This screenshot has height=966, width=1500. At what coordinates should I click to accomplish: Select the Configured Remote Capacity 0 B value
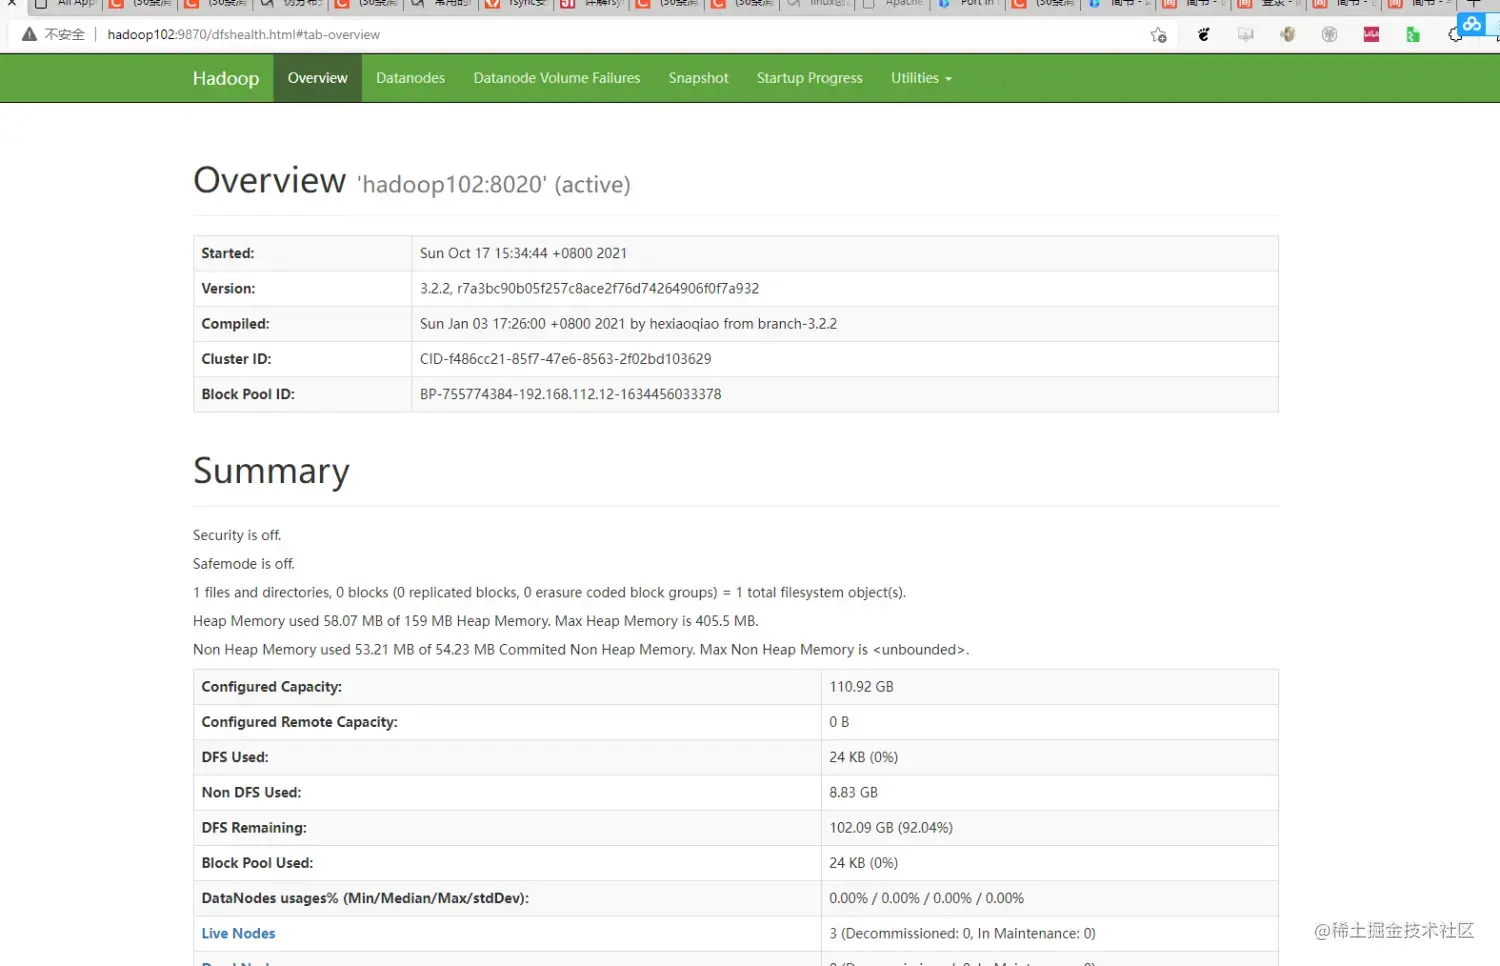[839, 722]
